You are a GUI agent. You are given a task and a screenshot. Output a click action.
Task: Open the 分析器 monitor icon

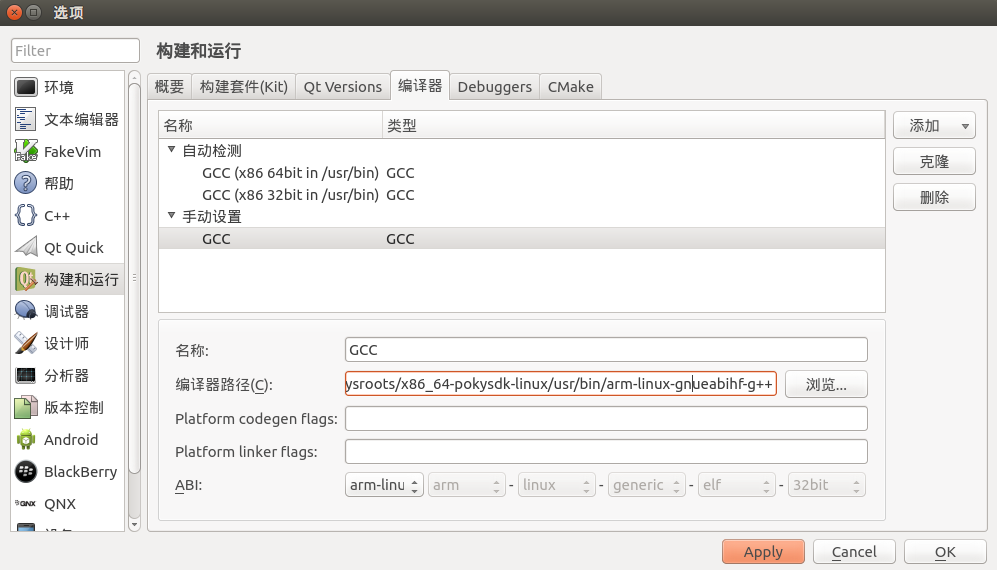tap(26, 375)
